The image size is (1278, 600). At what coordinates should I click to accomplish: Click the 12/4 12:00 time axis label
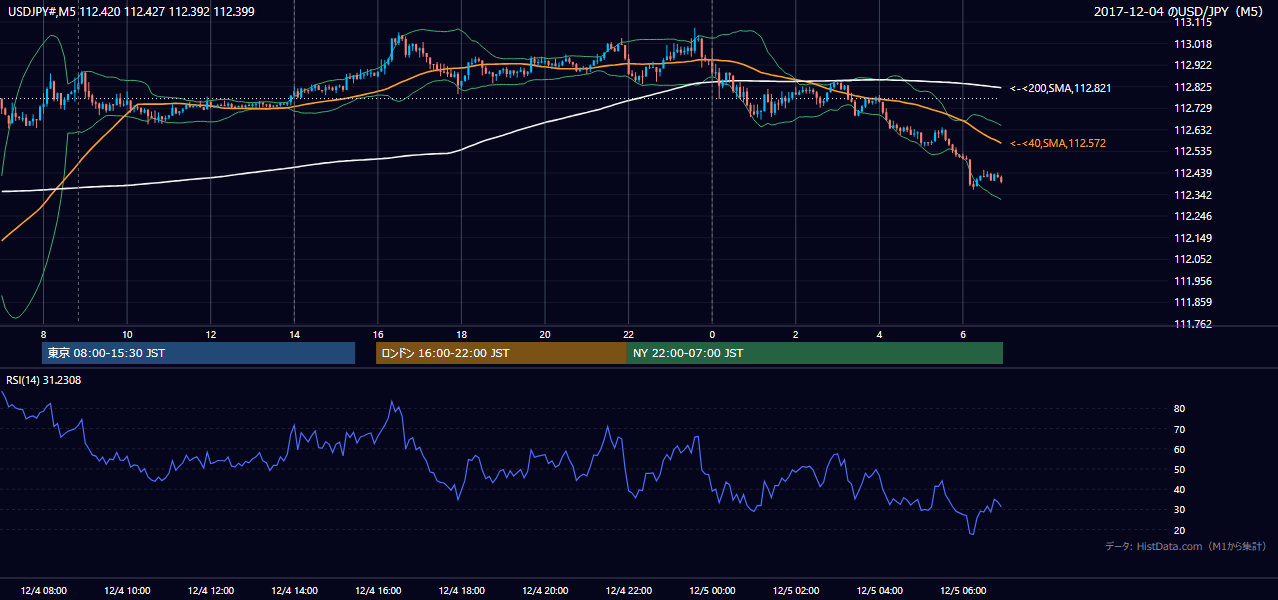(x=210, y=591)
